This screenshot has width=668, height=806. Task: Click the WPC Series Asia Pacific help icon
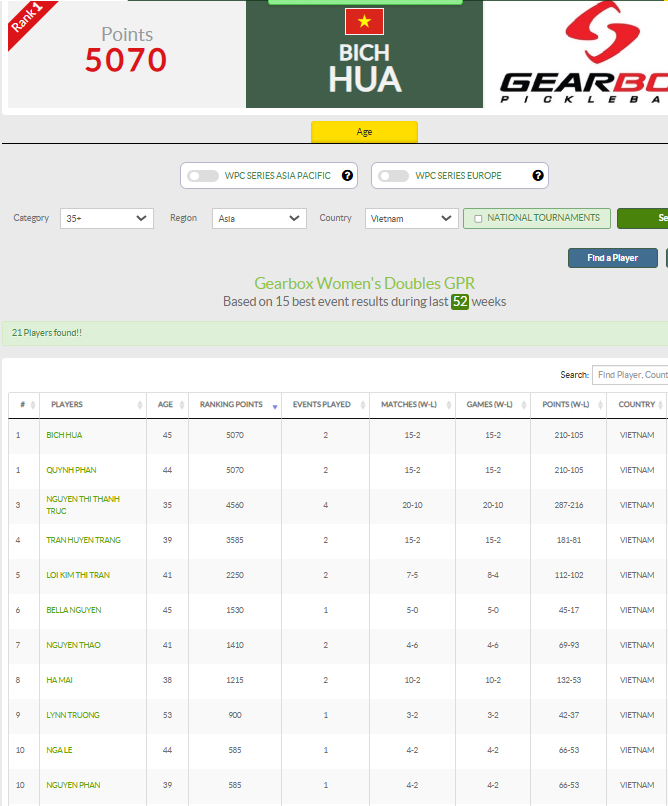(347, 176)
